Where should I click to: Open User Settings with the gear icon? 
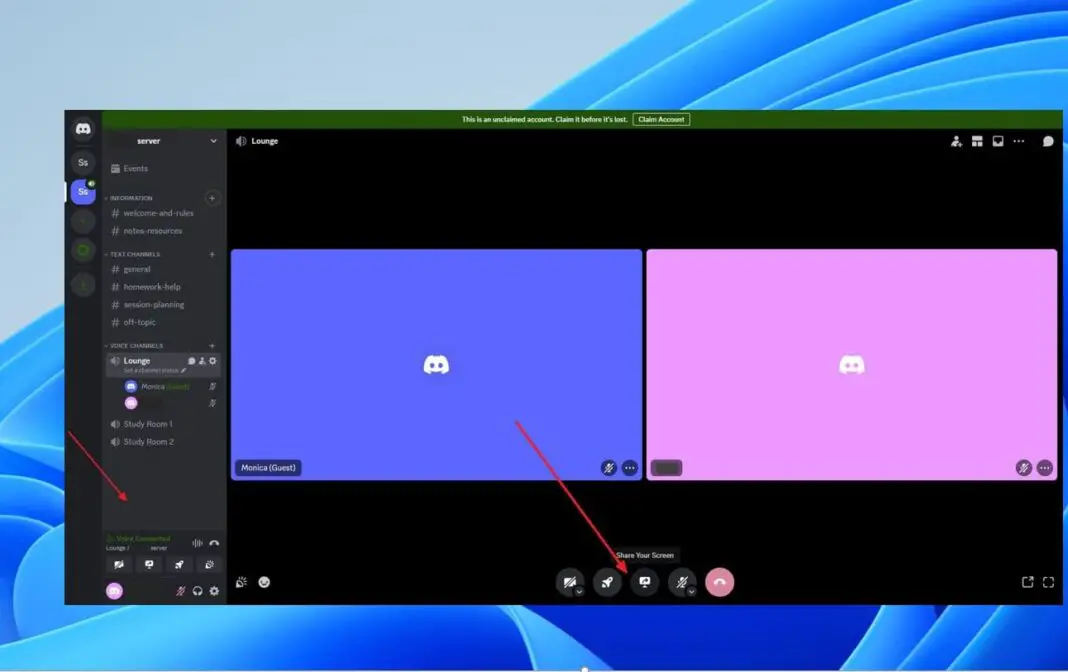click(213, 590)
